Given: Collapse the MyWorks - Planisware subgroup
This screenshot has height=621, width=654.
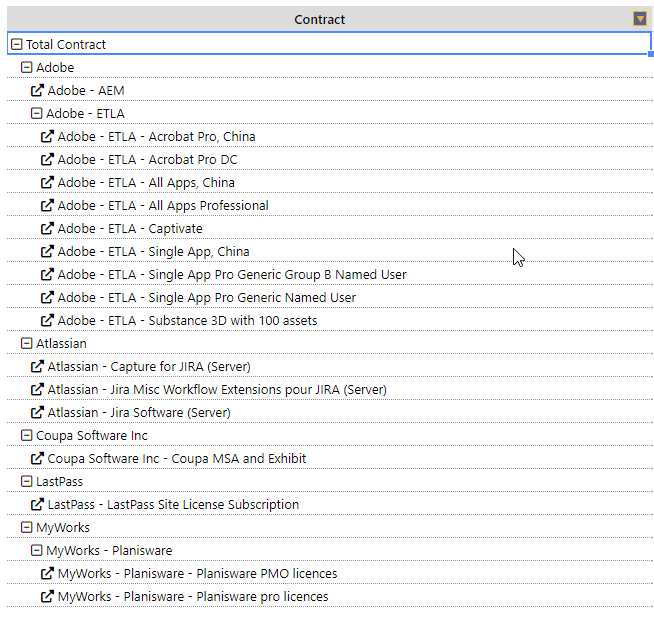Looking at the screenshot, I should tap(36, 551).
